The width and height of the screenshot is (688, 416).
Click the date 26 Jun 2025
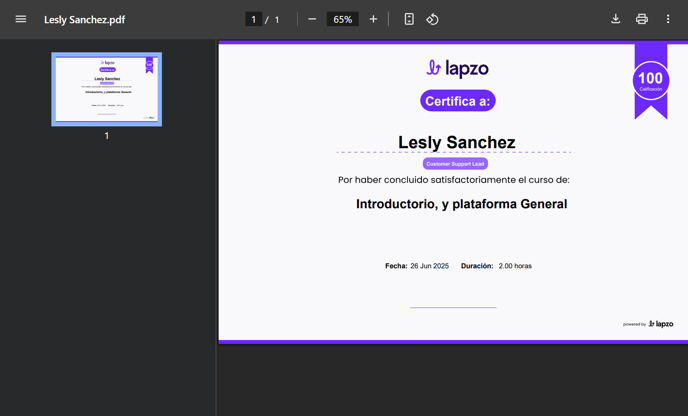(429, 266)
